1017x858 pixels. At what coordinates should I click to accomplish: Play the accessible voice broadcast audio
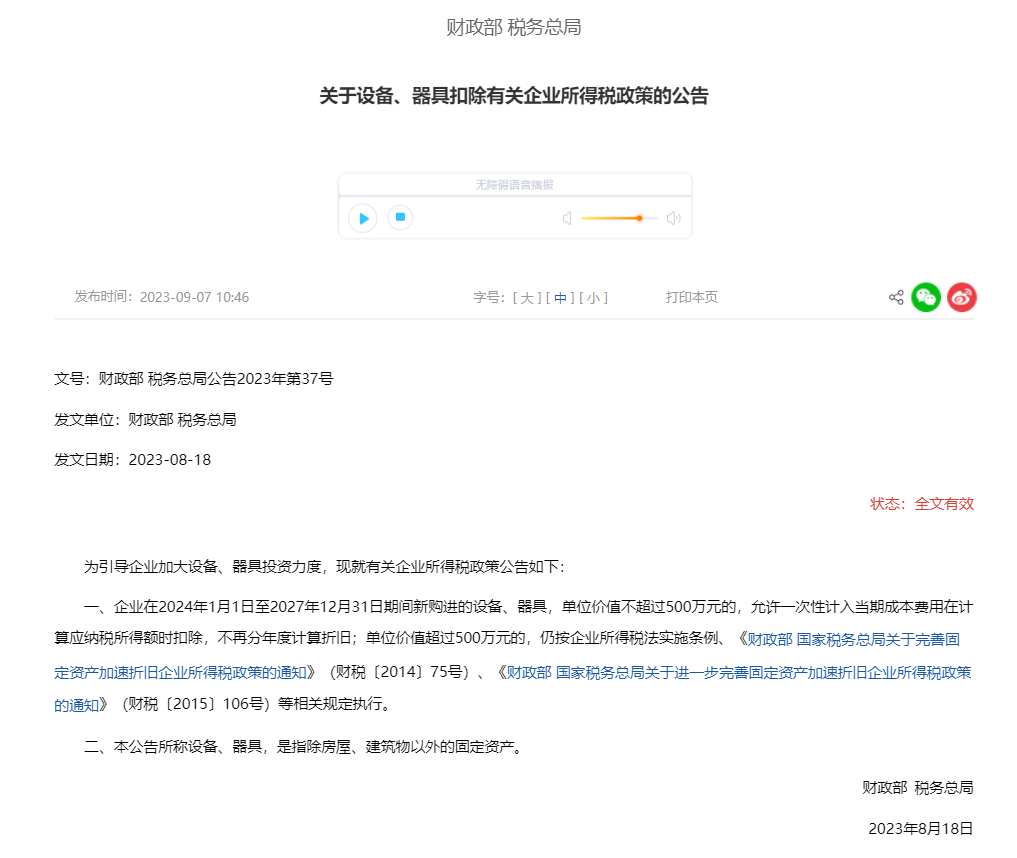(362, 218)
